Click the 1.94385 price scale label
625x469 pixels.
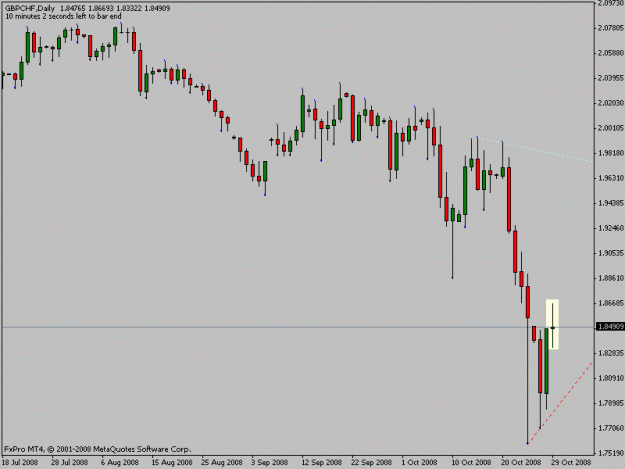(611, 203)
